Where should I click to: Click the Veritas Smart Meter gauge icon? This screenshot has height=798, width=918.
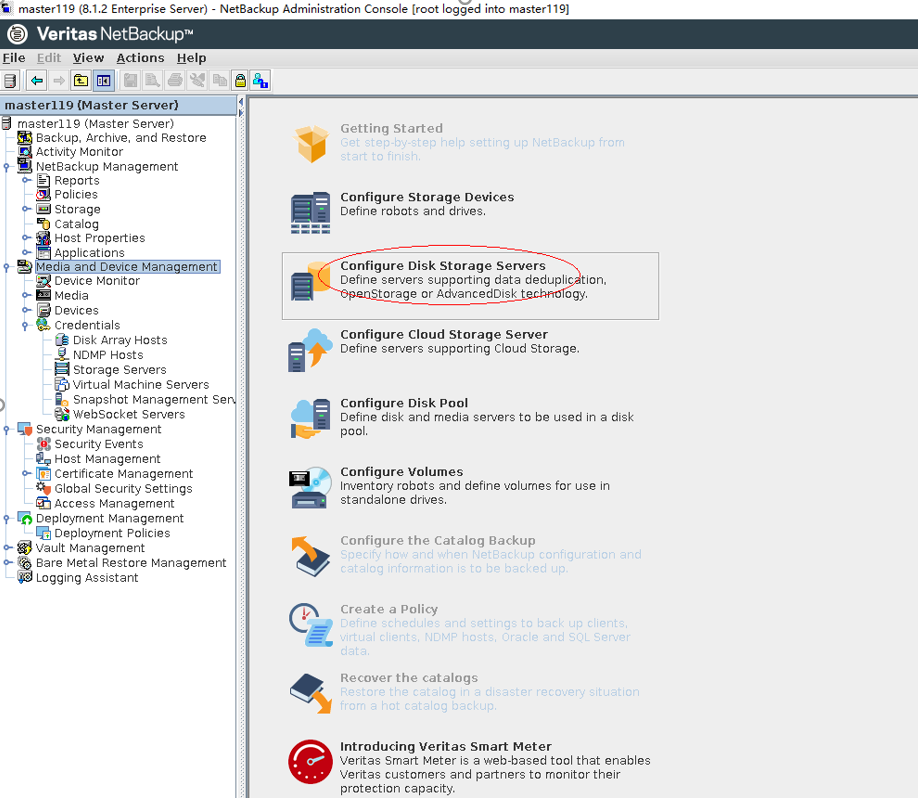coord(310,761)
